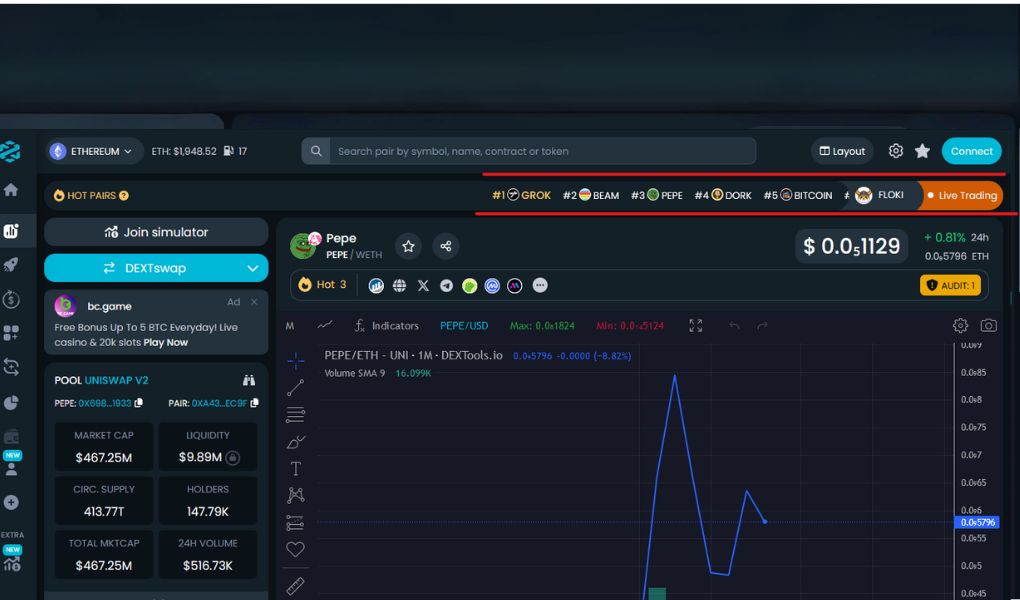Click the binoculars icon in Pool panel
The width and height of the screenshot is (1020, 600).
[x=249, y=380]
